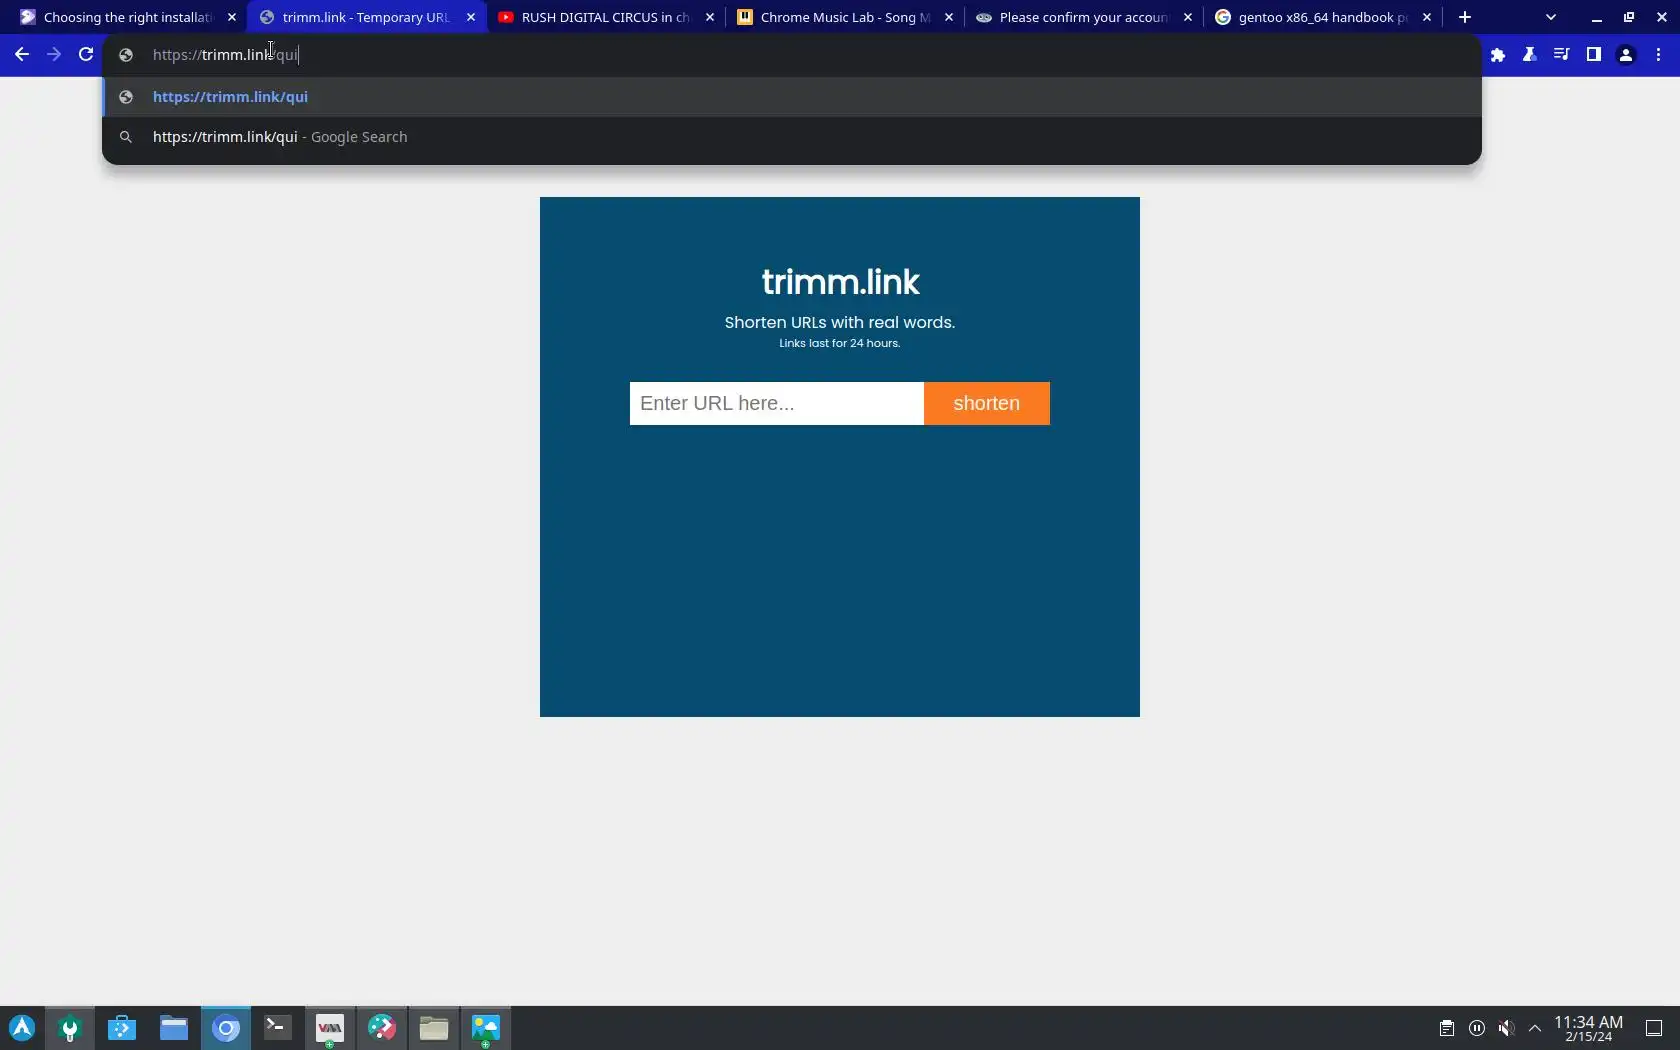Open the software store bag icon in taskbar

click(122, 1028)
